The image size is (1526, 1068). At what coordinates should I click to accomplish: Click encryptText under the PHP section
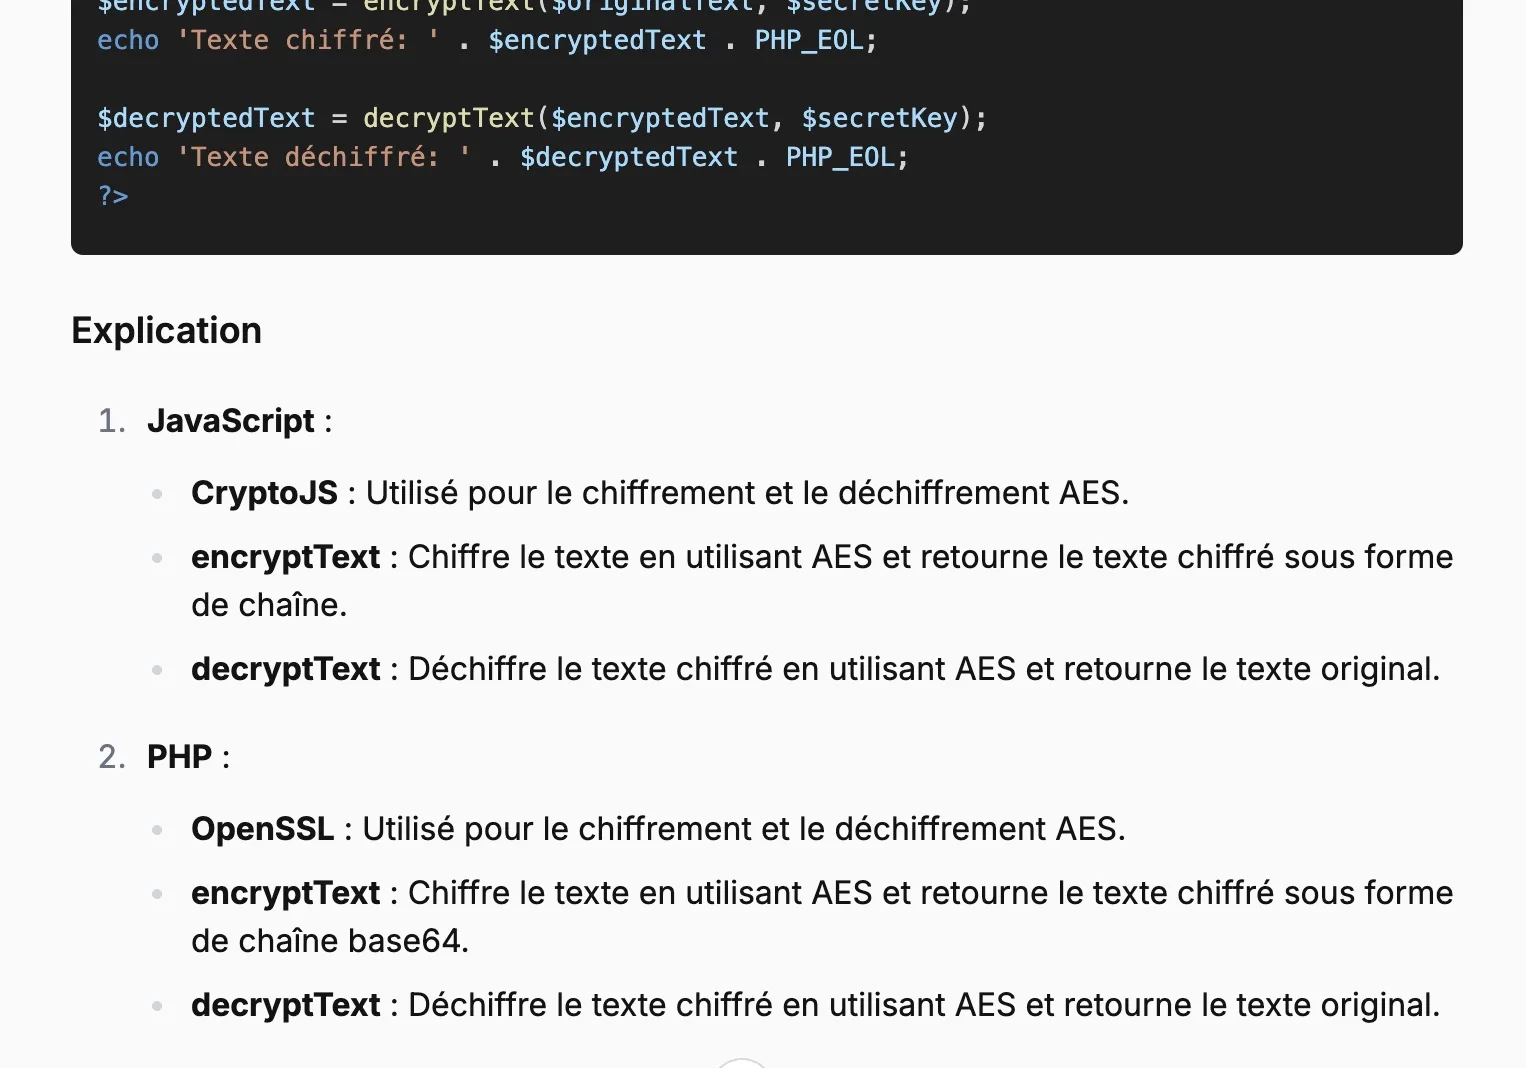[x=285, y=893]
